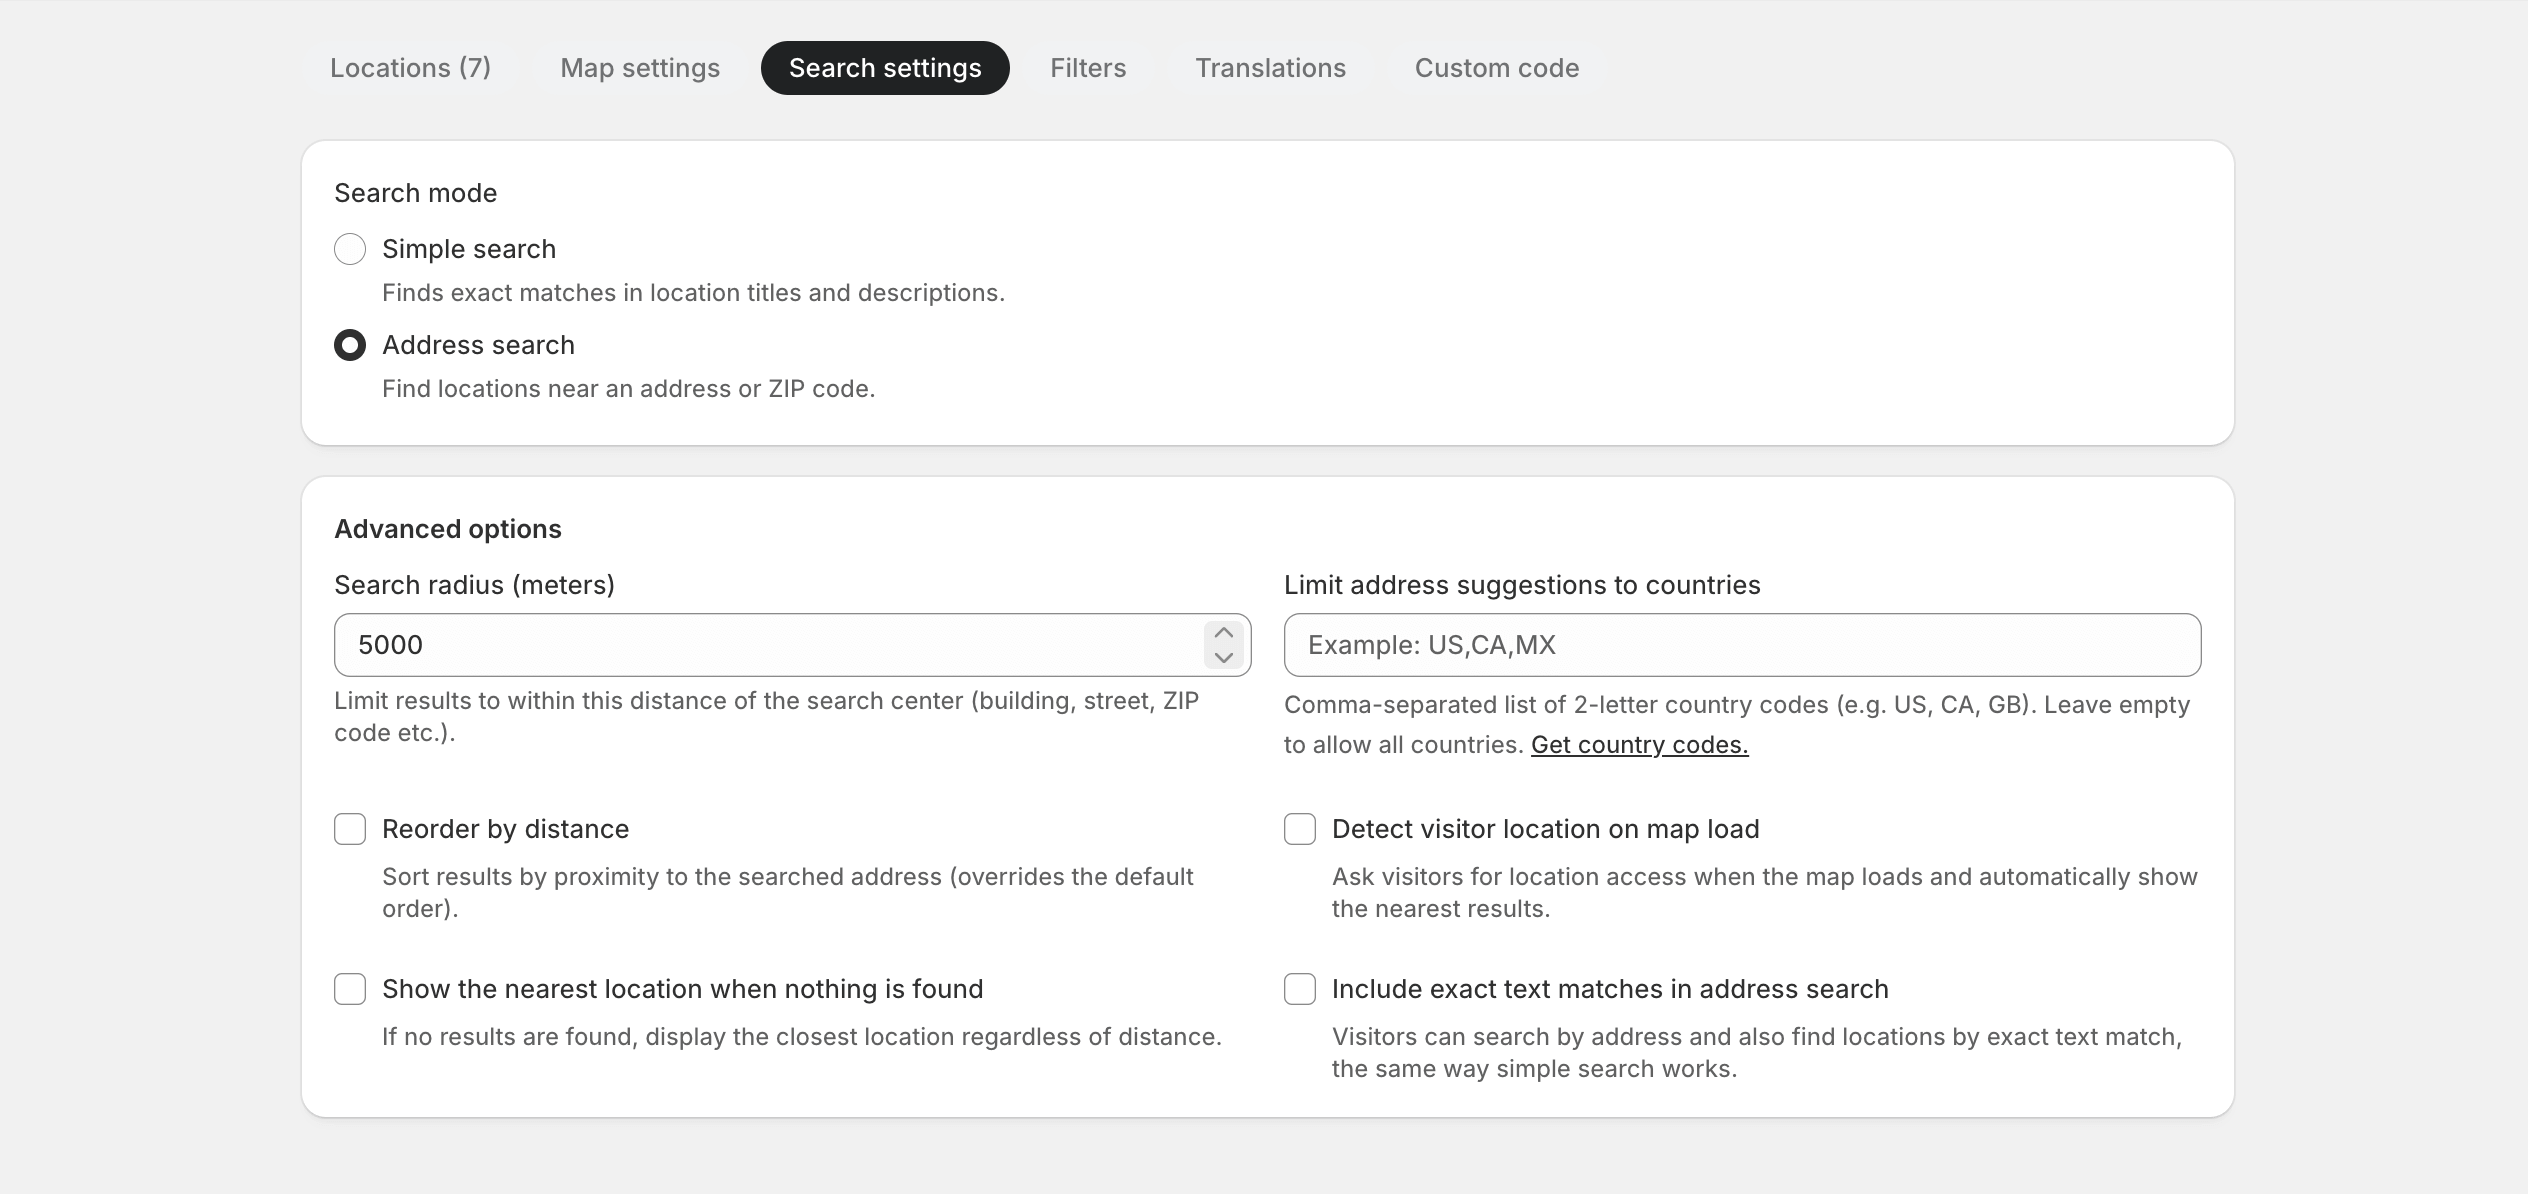Select the Simple search mode
This screenshot has width=2528, height=1194.
pos(350,249)
